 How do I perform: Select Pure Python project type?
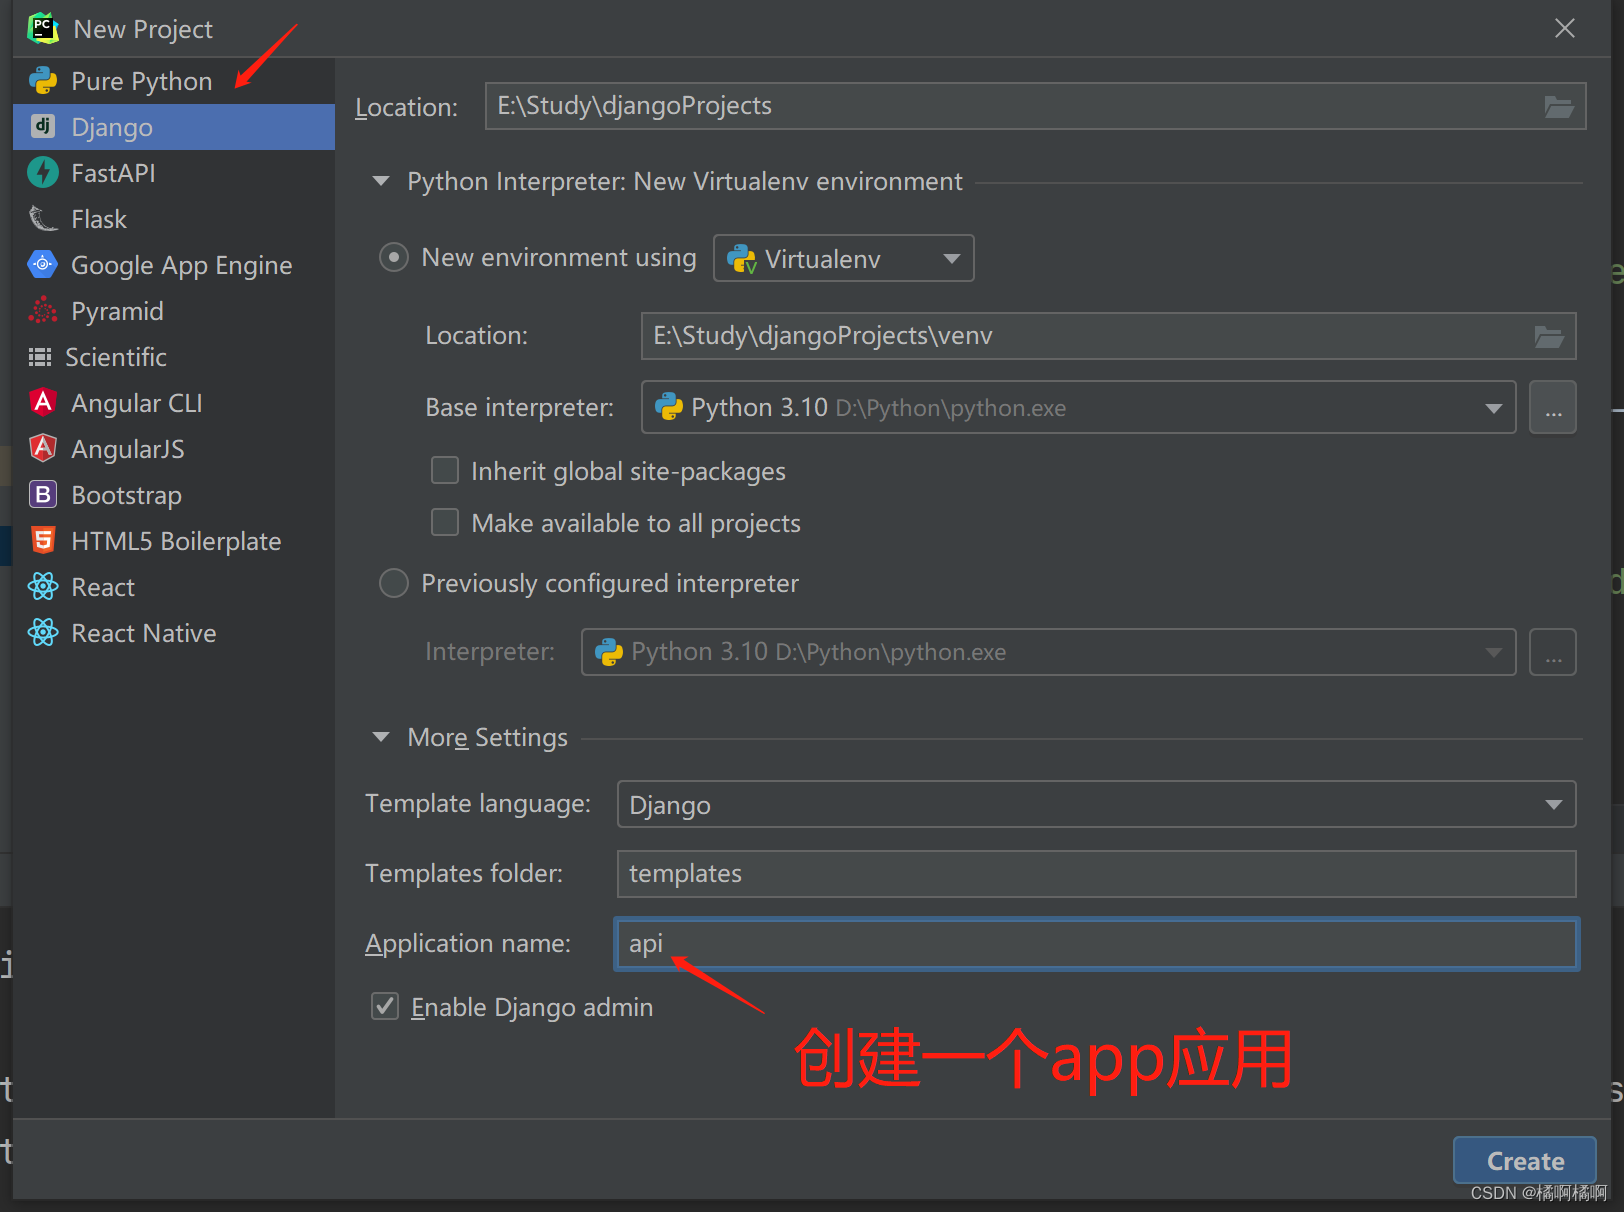coord(174,81)
